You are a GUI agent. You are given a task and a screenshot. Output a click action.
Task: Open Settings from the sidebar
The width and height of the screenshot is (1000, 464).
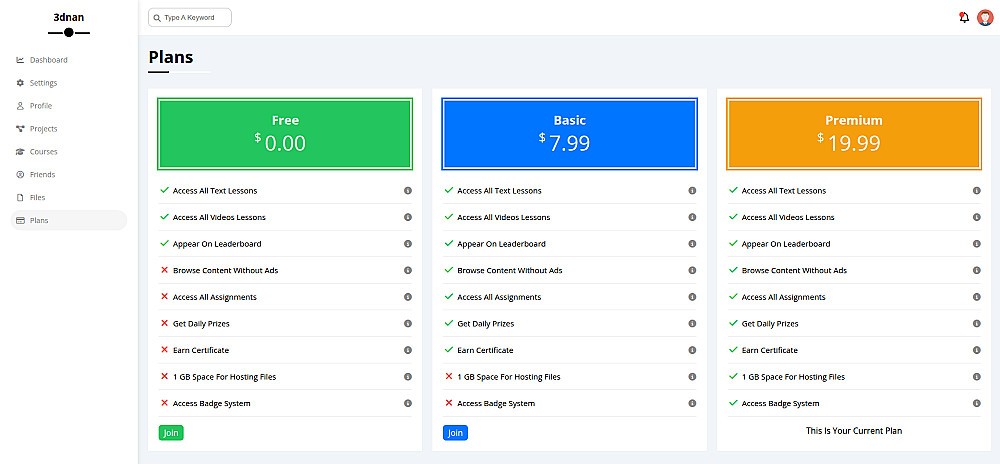pos(69,83)
